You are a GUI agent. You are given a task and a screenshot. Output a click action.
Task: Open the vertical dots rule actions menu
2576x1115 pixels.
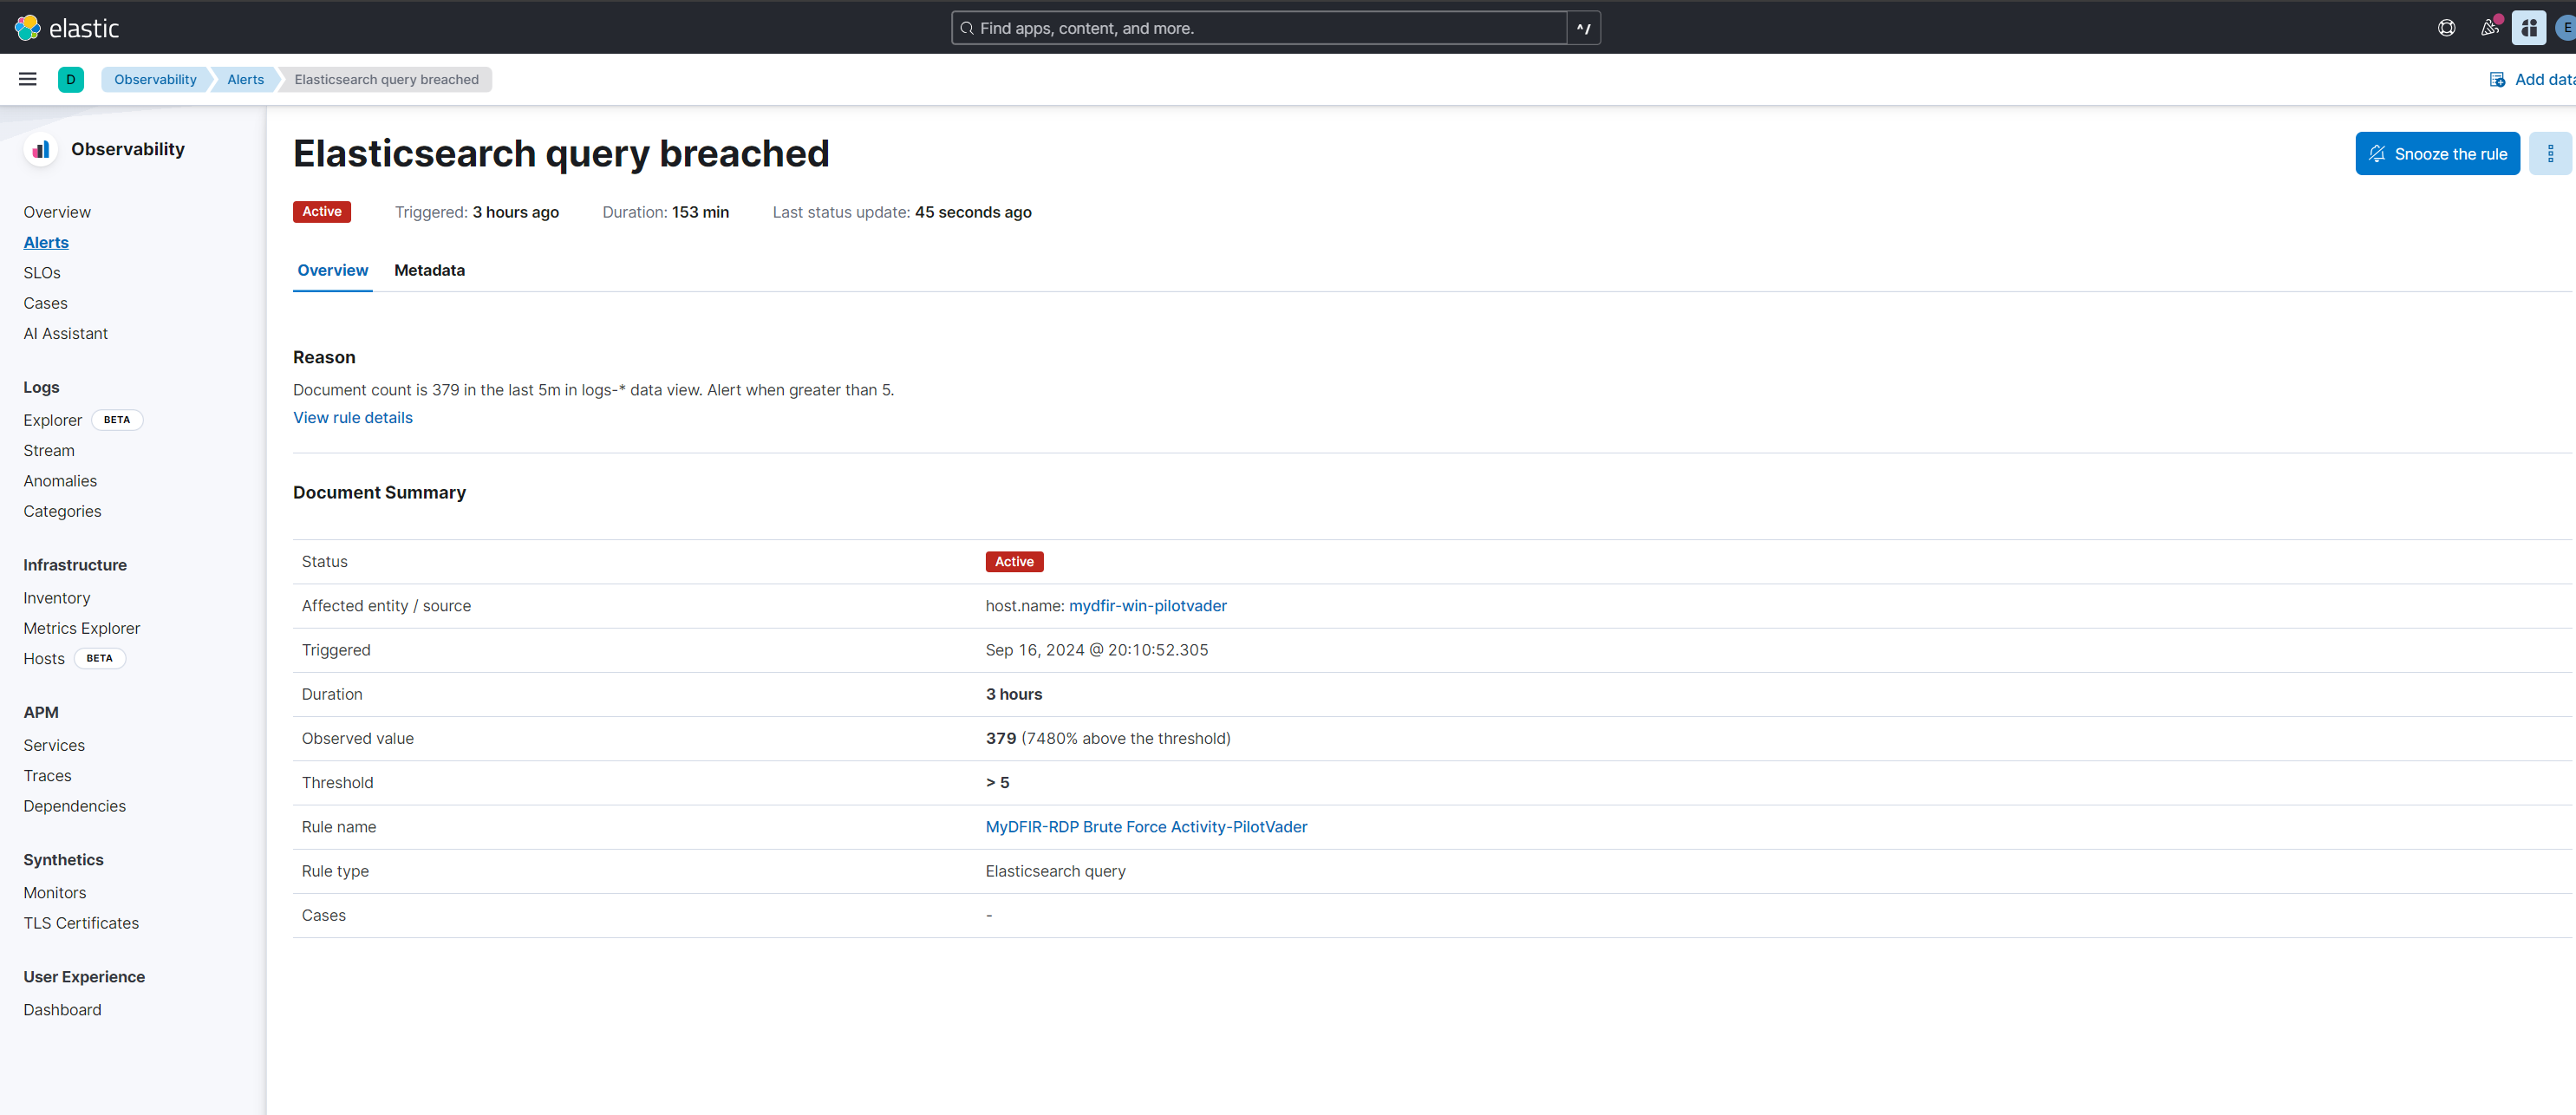[2551, 153]
